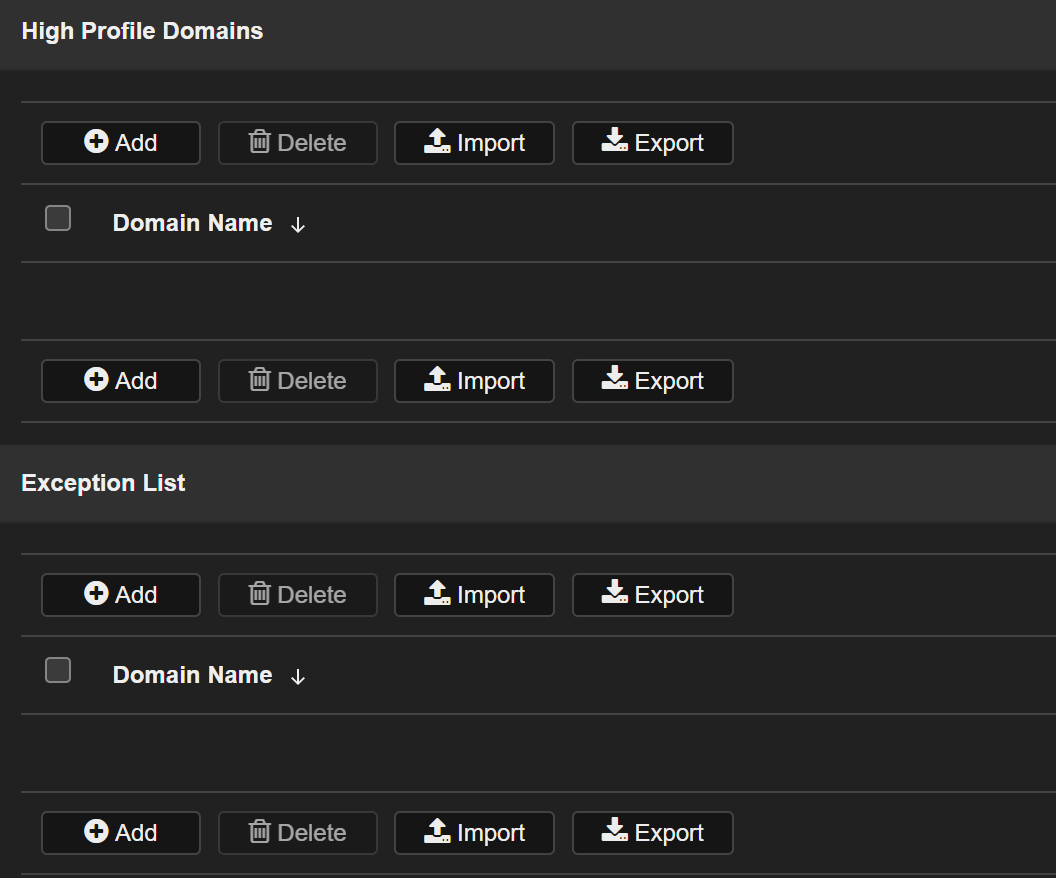Tick the Exception List select-all checkbox
The image size is (1056, 878).
tap(58, 670)
